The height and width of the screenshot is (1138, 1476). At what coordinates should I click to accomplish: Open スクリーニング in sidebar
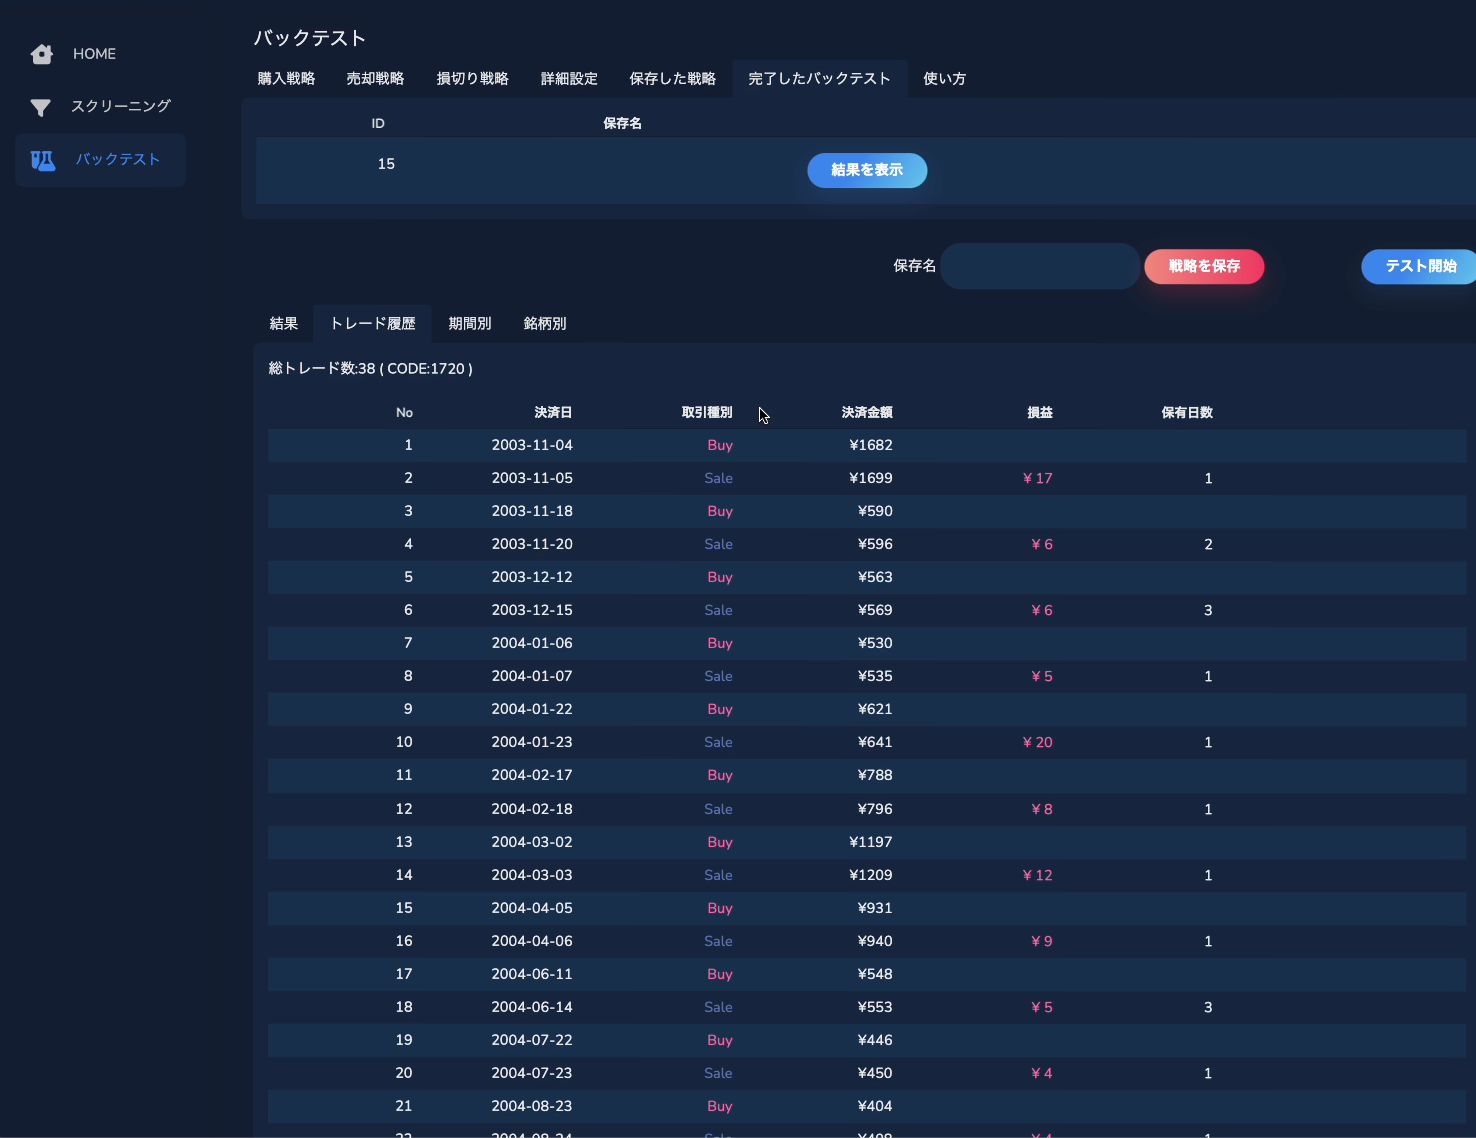121,106
